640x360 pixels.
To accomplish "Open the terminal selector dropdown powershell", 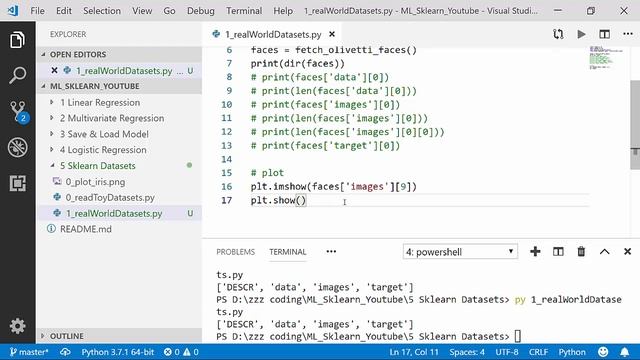I will click(x=460, y=251).
